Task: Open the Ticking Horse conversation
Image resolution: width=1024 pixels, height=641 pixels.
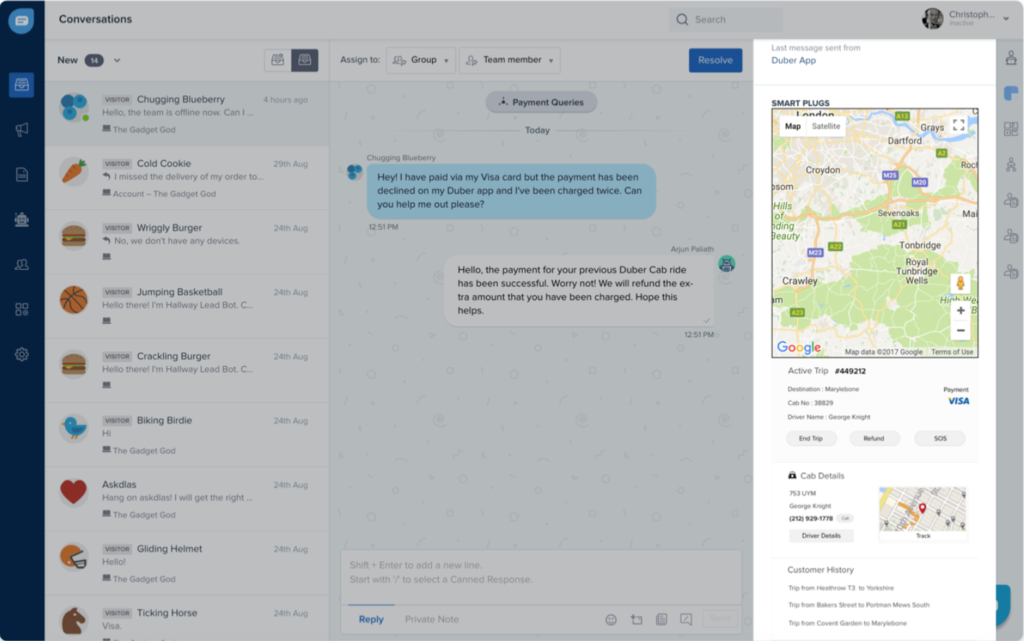Action: 187,618
